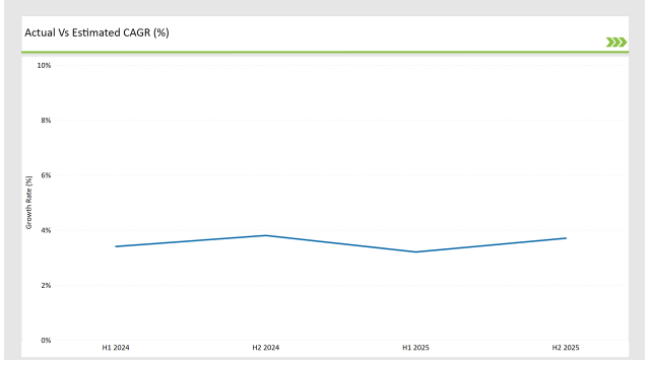Click the chart title Actual Vs Estimated CAGR (%)
This screenshot has width=650, height=365.
point(97,33)
